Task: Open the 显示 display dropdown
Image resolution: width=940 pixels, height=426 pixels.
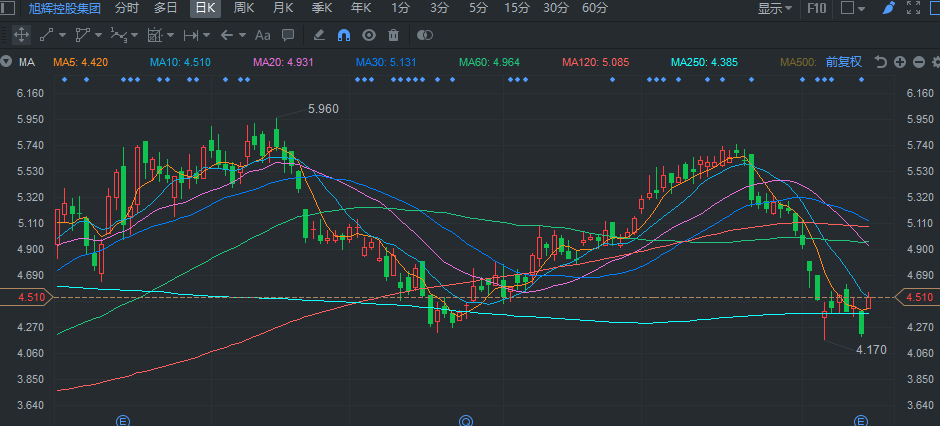Action: click(775, 8)
